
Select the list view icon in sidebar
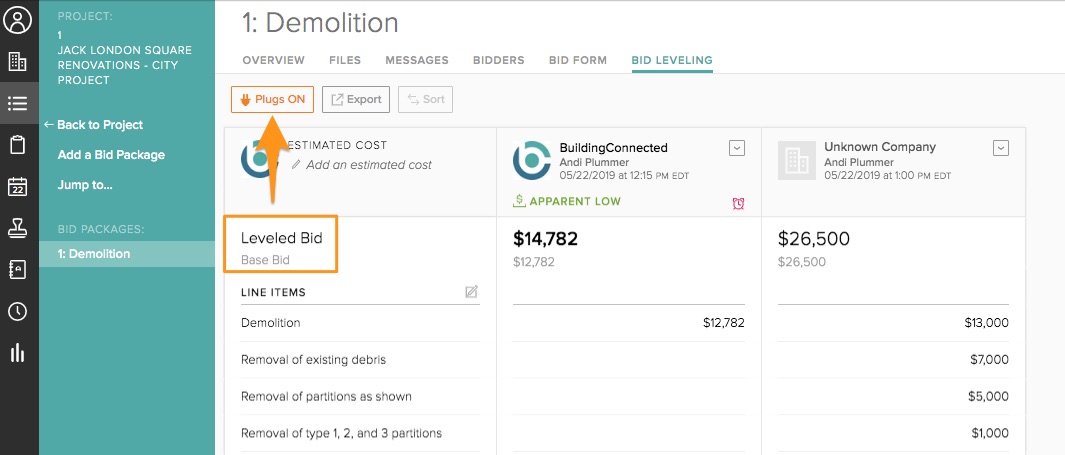point(17,103)
